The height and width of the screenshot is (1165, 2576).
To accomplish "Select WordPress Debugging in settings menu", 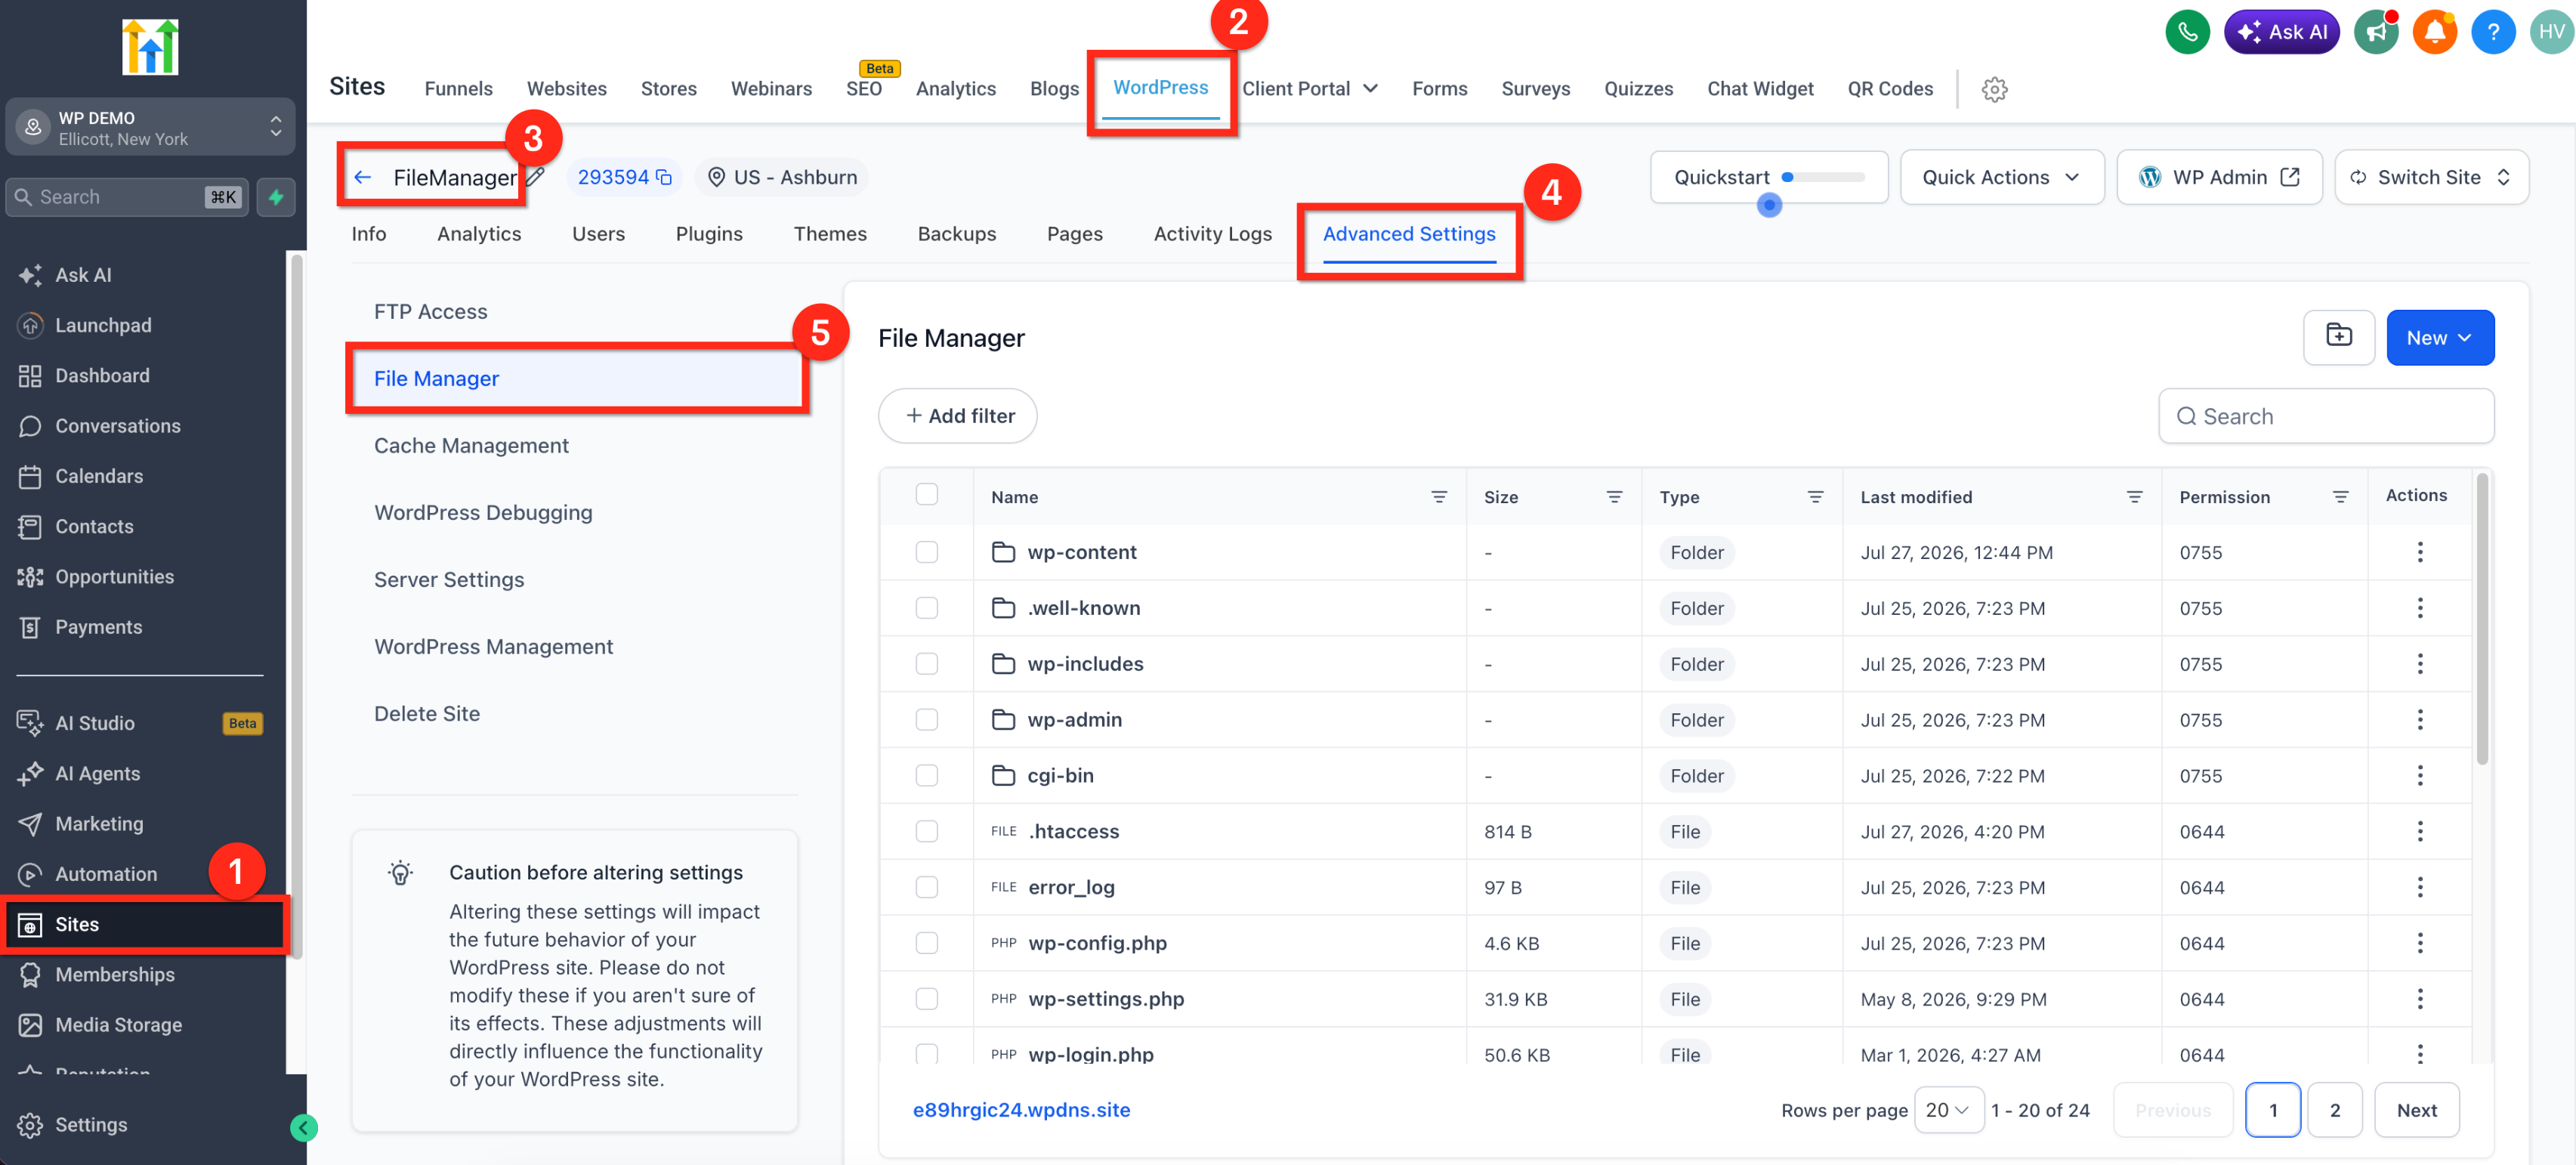I will [x=483, y=512].
